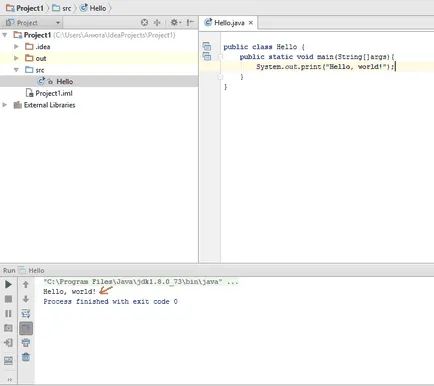
Task: Place cursor on System.out.print line
Action: tap(325, 67)
